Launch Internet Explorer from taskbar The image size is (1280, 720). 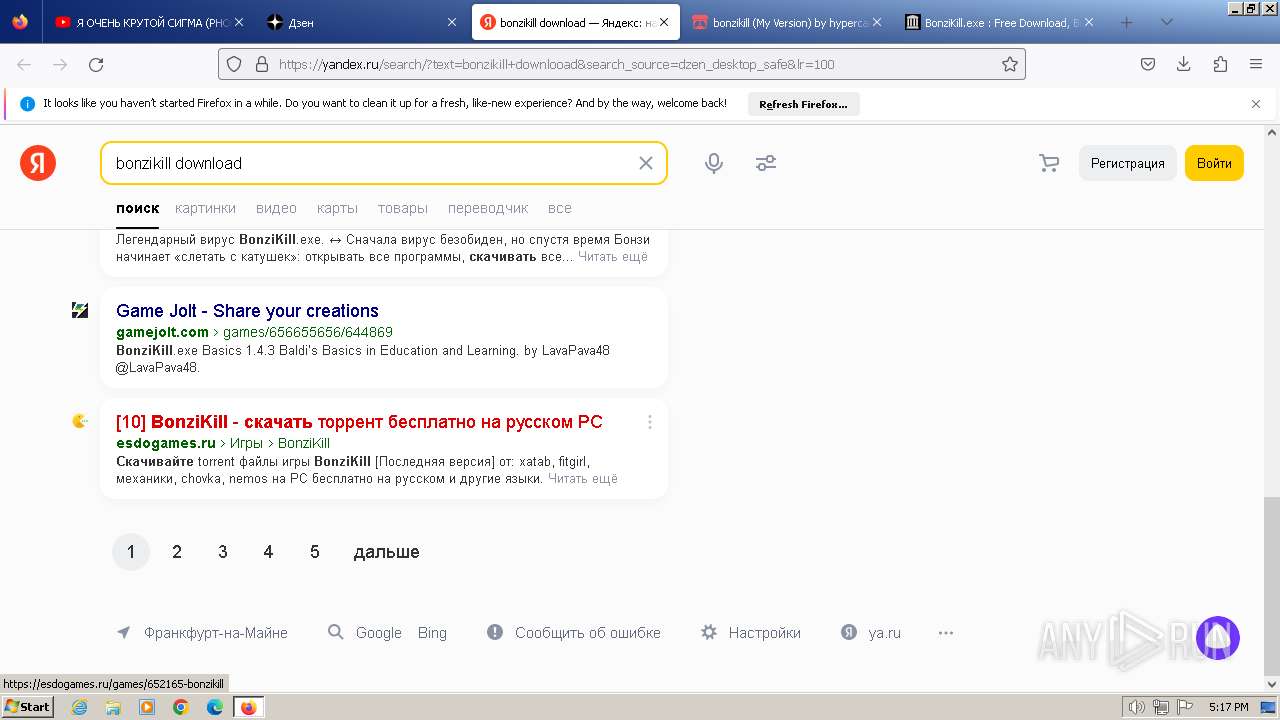(x=80, y=707)
